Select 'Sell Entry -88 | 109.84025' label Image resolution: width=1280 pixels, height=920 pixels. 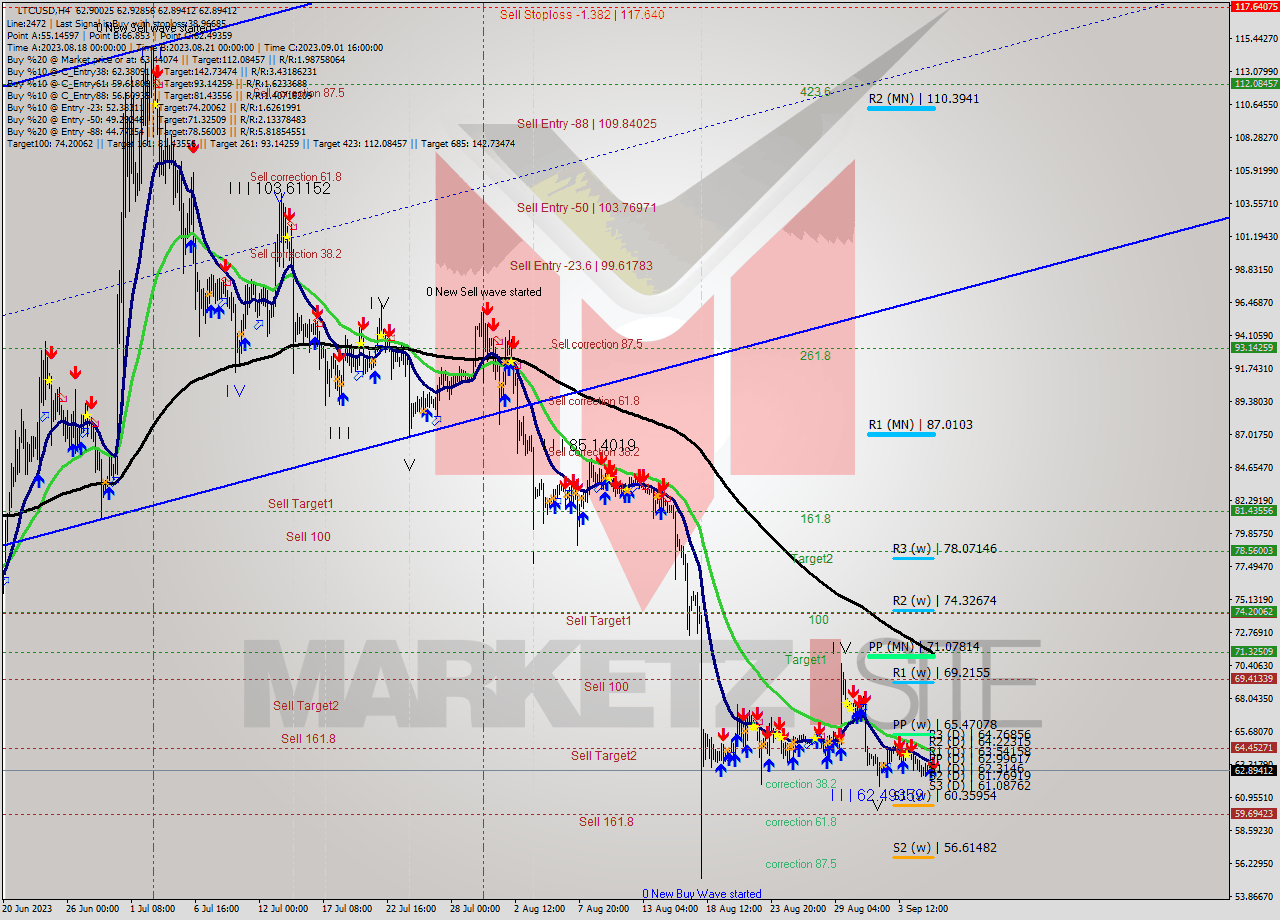point(587,124)
